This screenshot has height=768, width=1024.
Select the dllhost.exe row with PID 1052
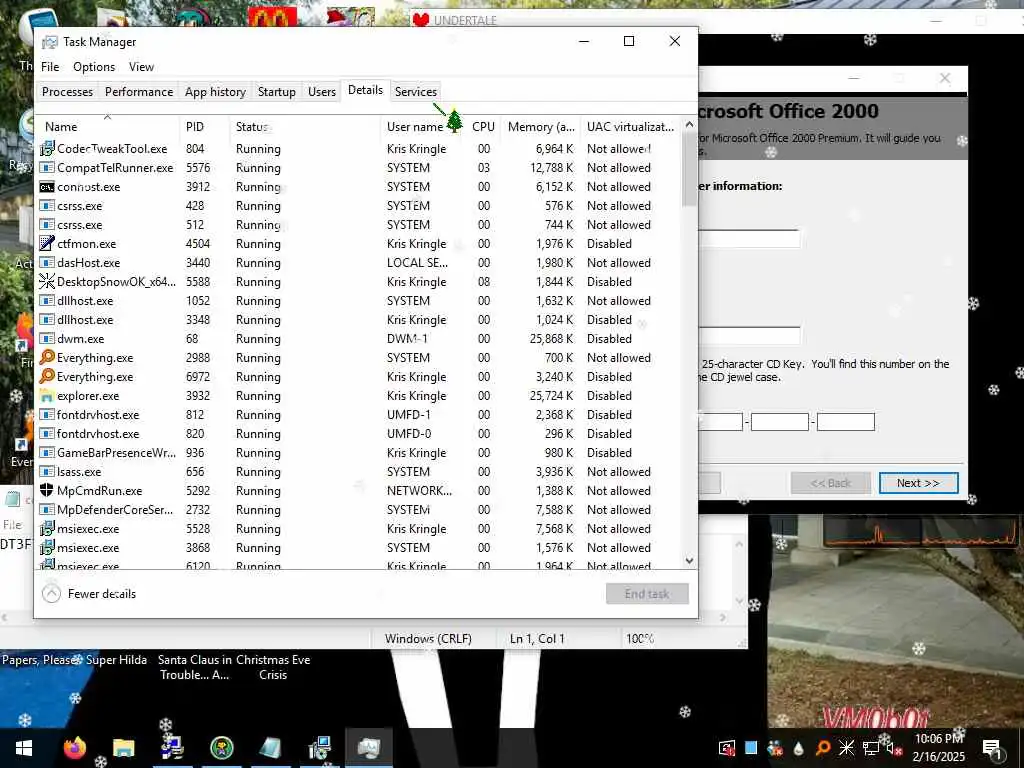tap(359, 300)
